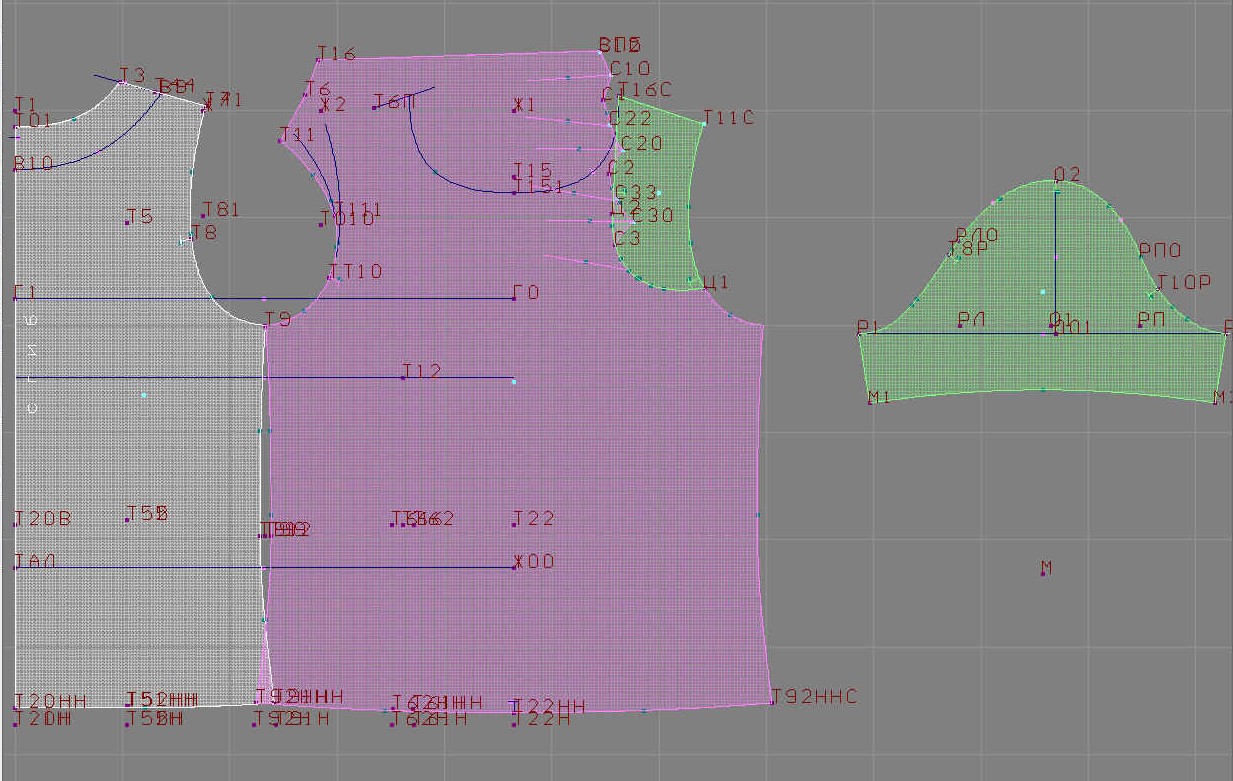Click point T20B on the left edge
The width and height of the screenshot is (1233, 781).
16,525
